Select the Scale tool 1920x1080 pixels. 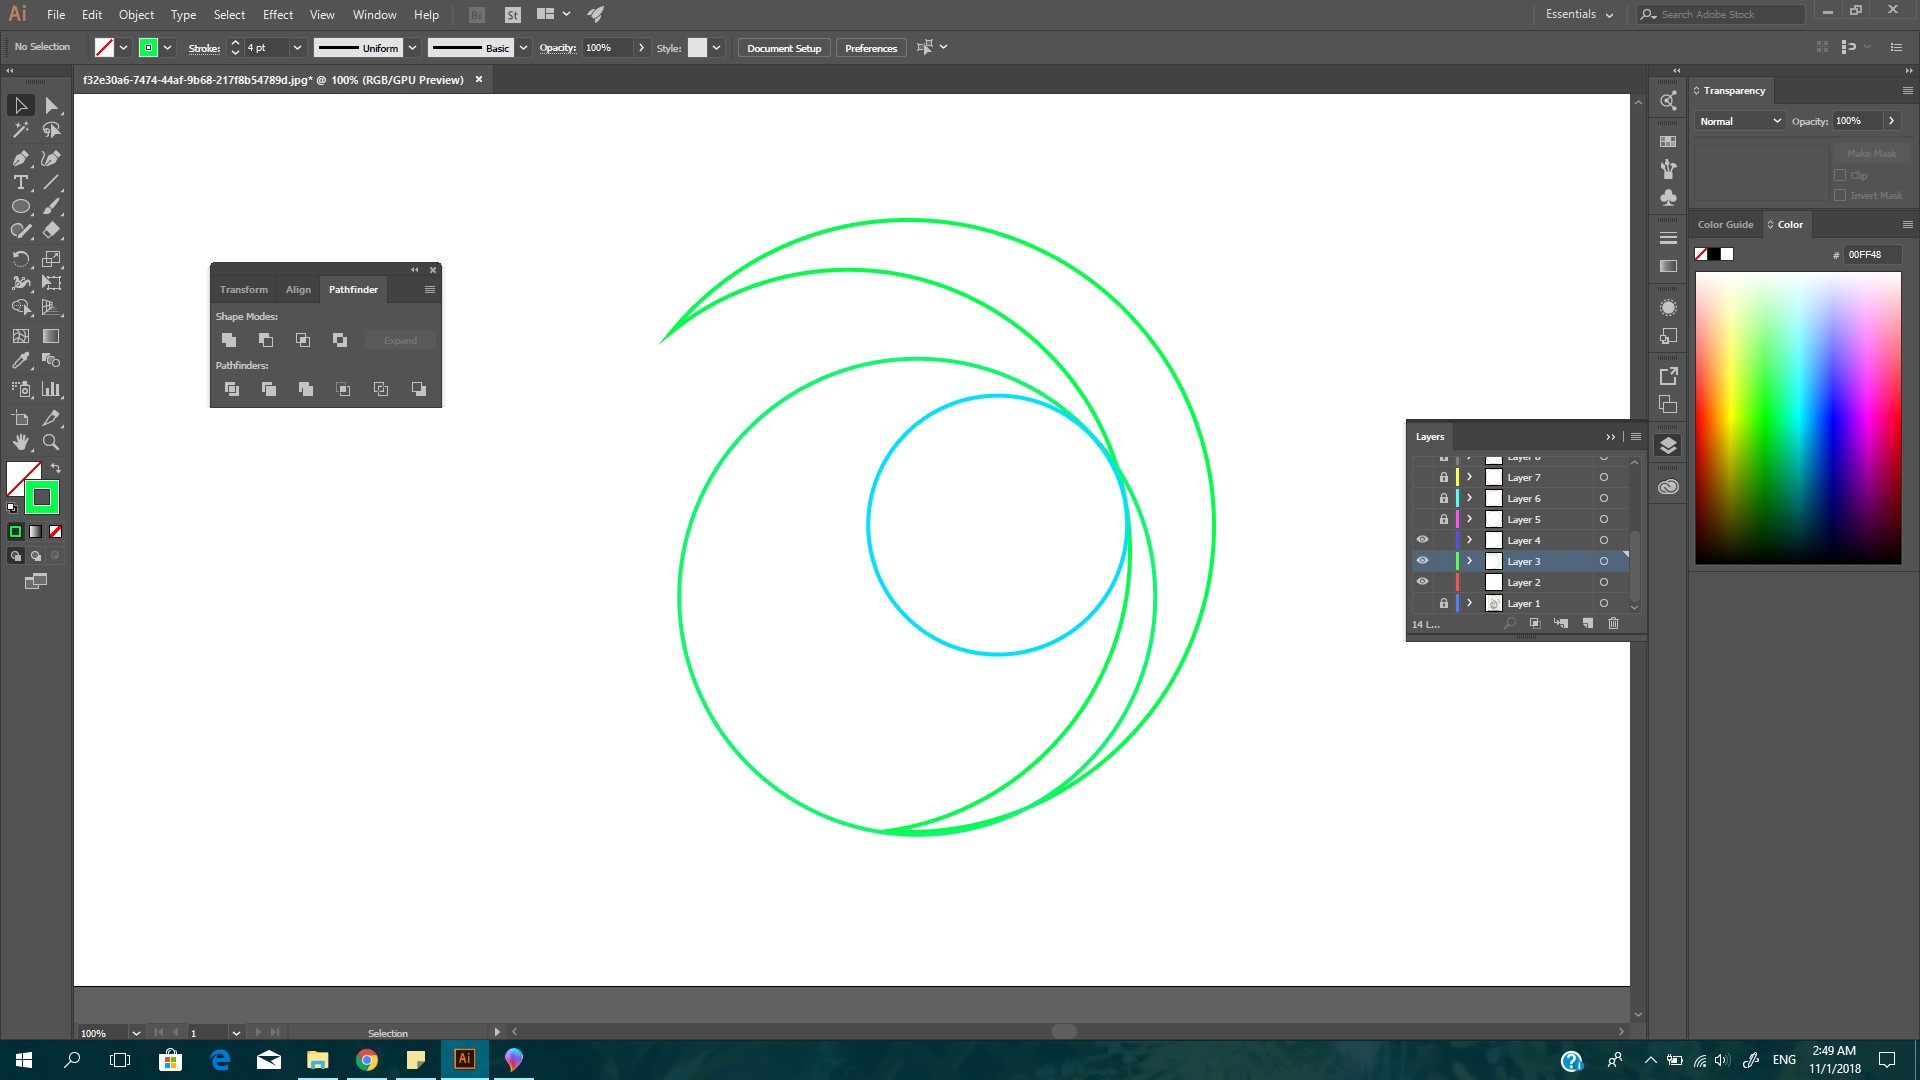point(51,259)
